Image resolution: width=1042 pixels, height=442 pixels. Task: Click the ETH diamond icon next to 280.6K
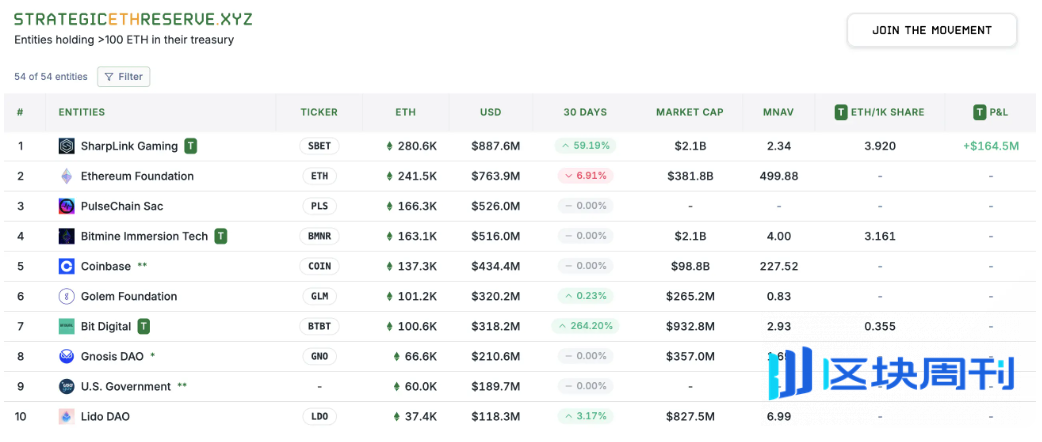(389, 146)
